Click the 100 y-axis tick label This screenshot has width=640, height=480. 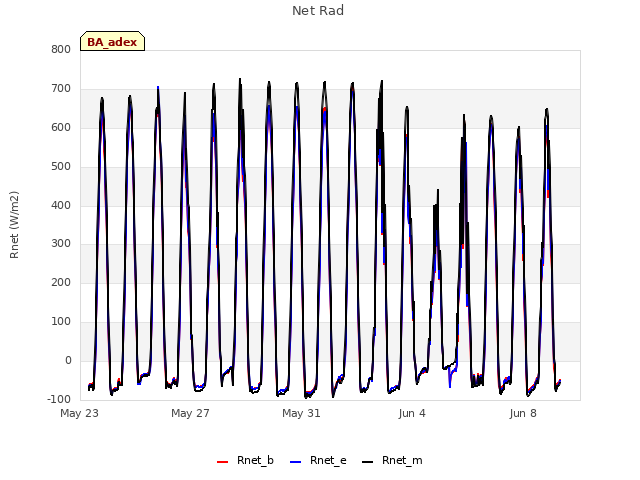61,322
